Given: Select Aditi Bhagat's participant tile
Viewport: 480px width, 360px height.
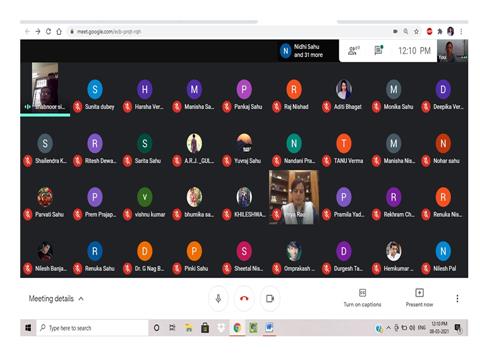Looking at the screenshot, I should coord(344,95).
